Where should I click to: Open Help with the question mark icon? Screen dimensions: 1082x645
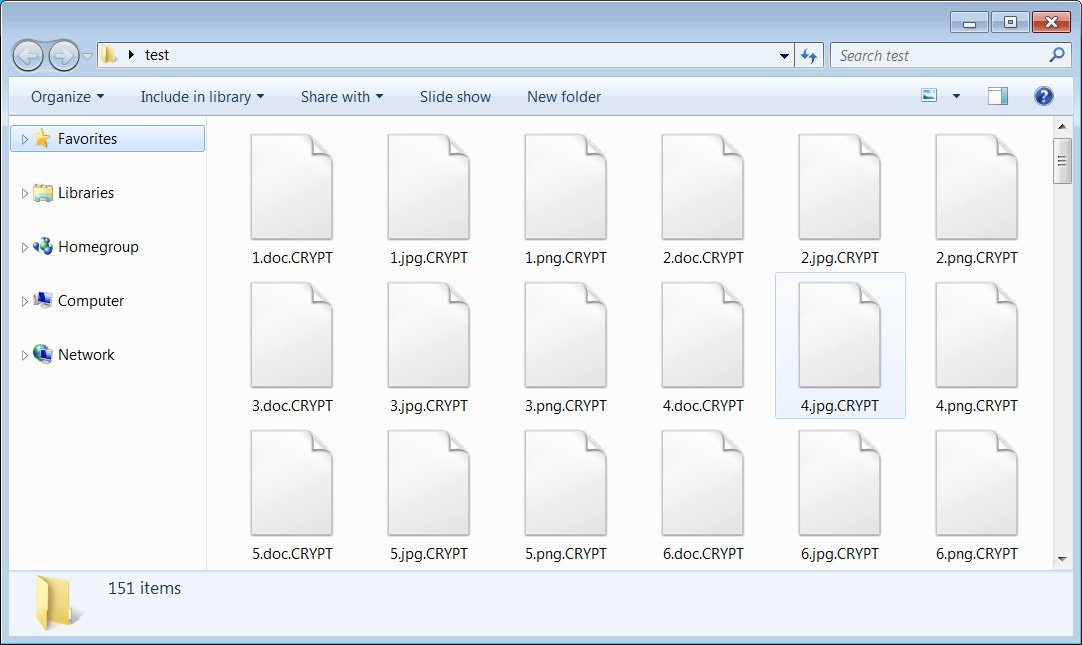1043,96
